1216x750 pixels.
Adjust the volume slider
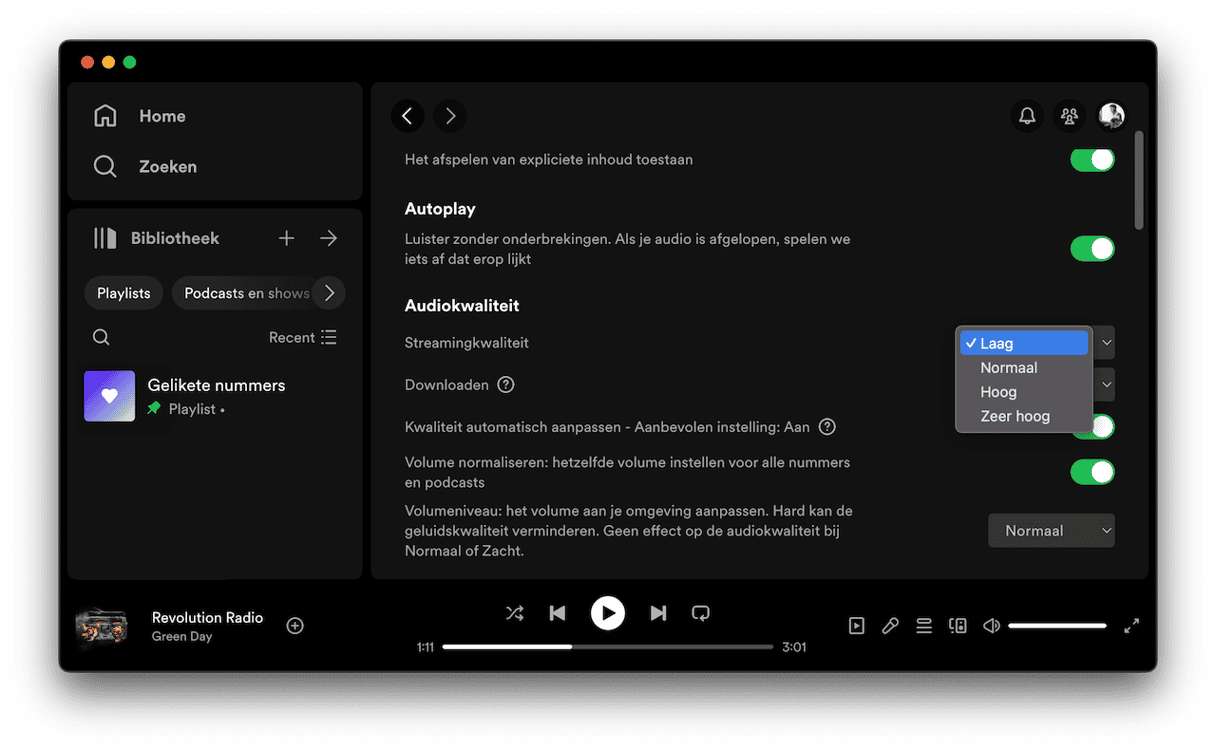1057,626
